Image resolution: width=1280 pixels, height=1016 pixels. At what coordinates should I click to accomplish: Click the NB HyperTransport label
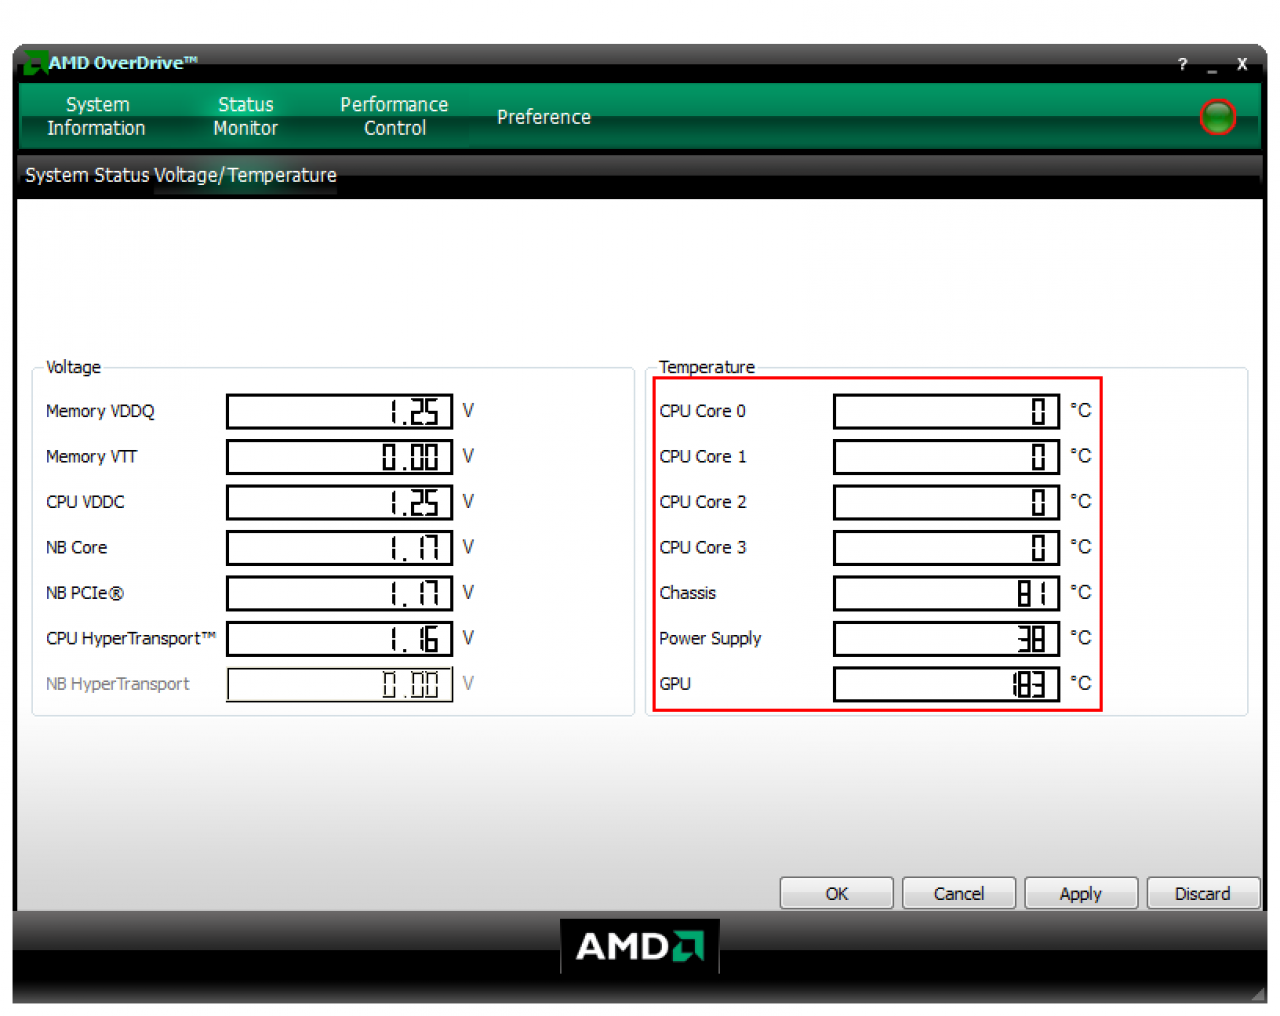click(x=117, y=684)
